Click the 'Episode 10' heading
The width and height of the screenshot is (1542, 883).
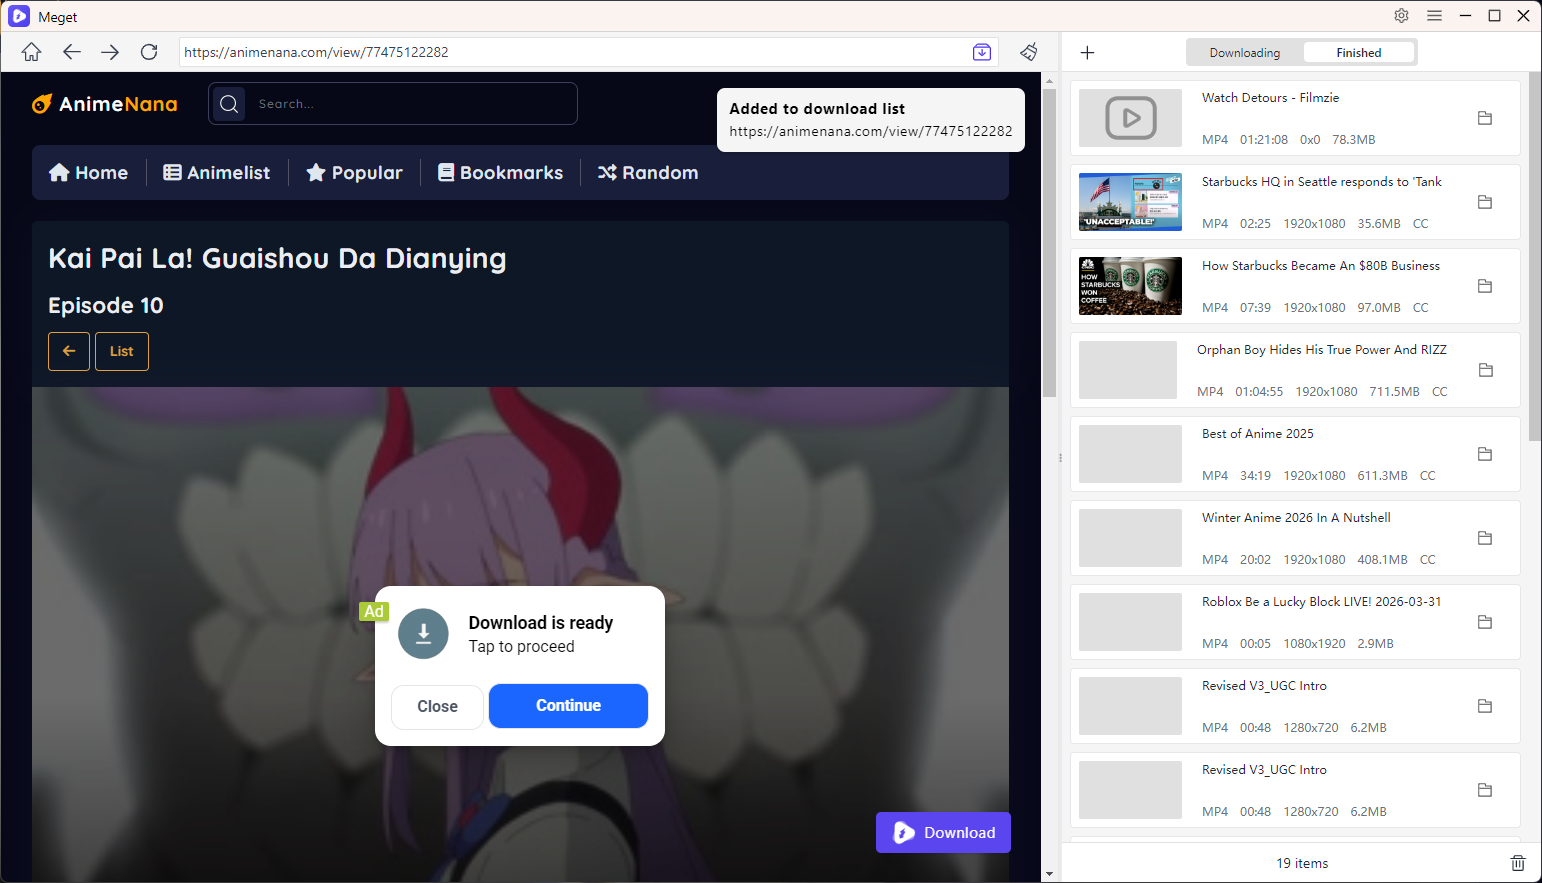pos(106,306)
